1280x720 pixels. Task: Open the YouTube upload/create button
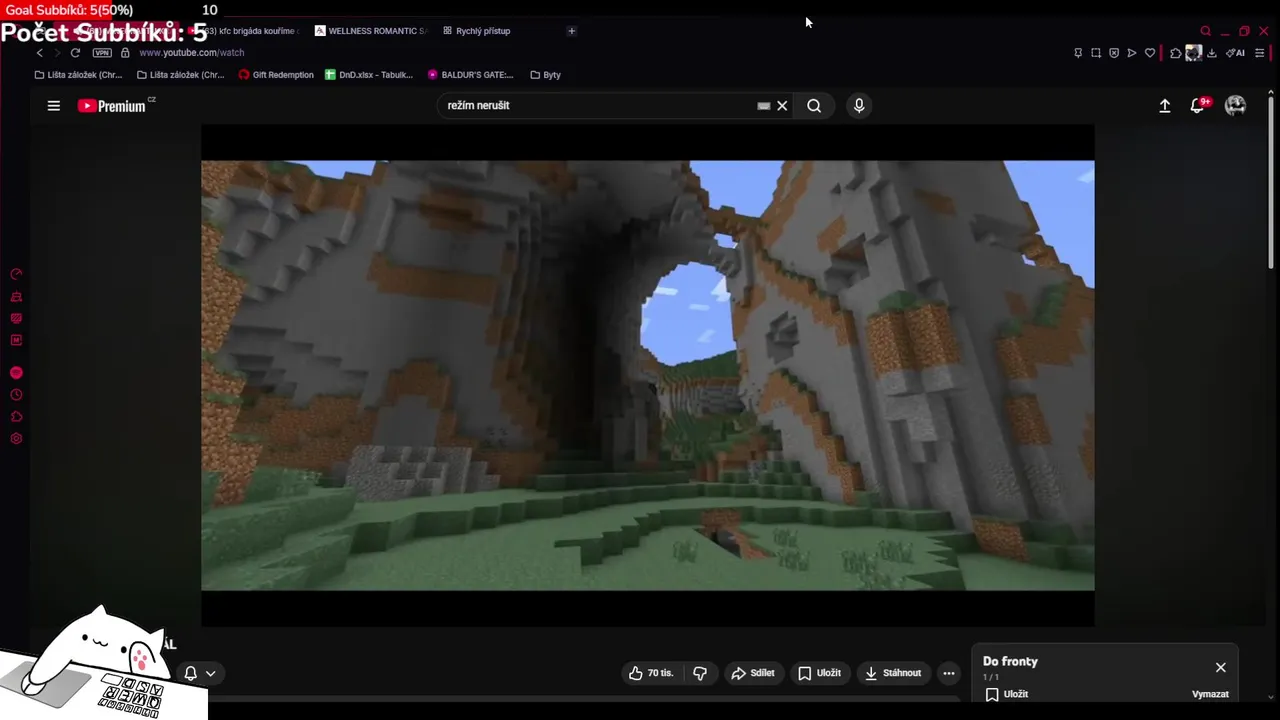coord(1165,106)
